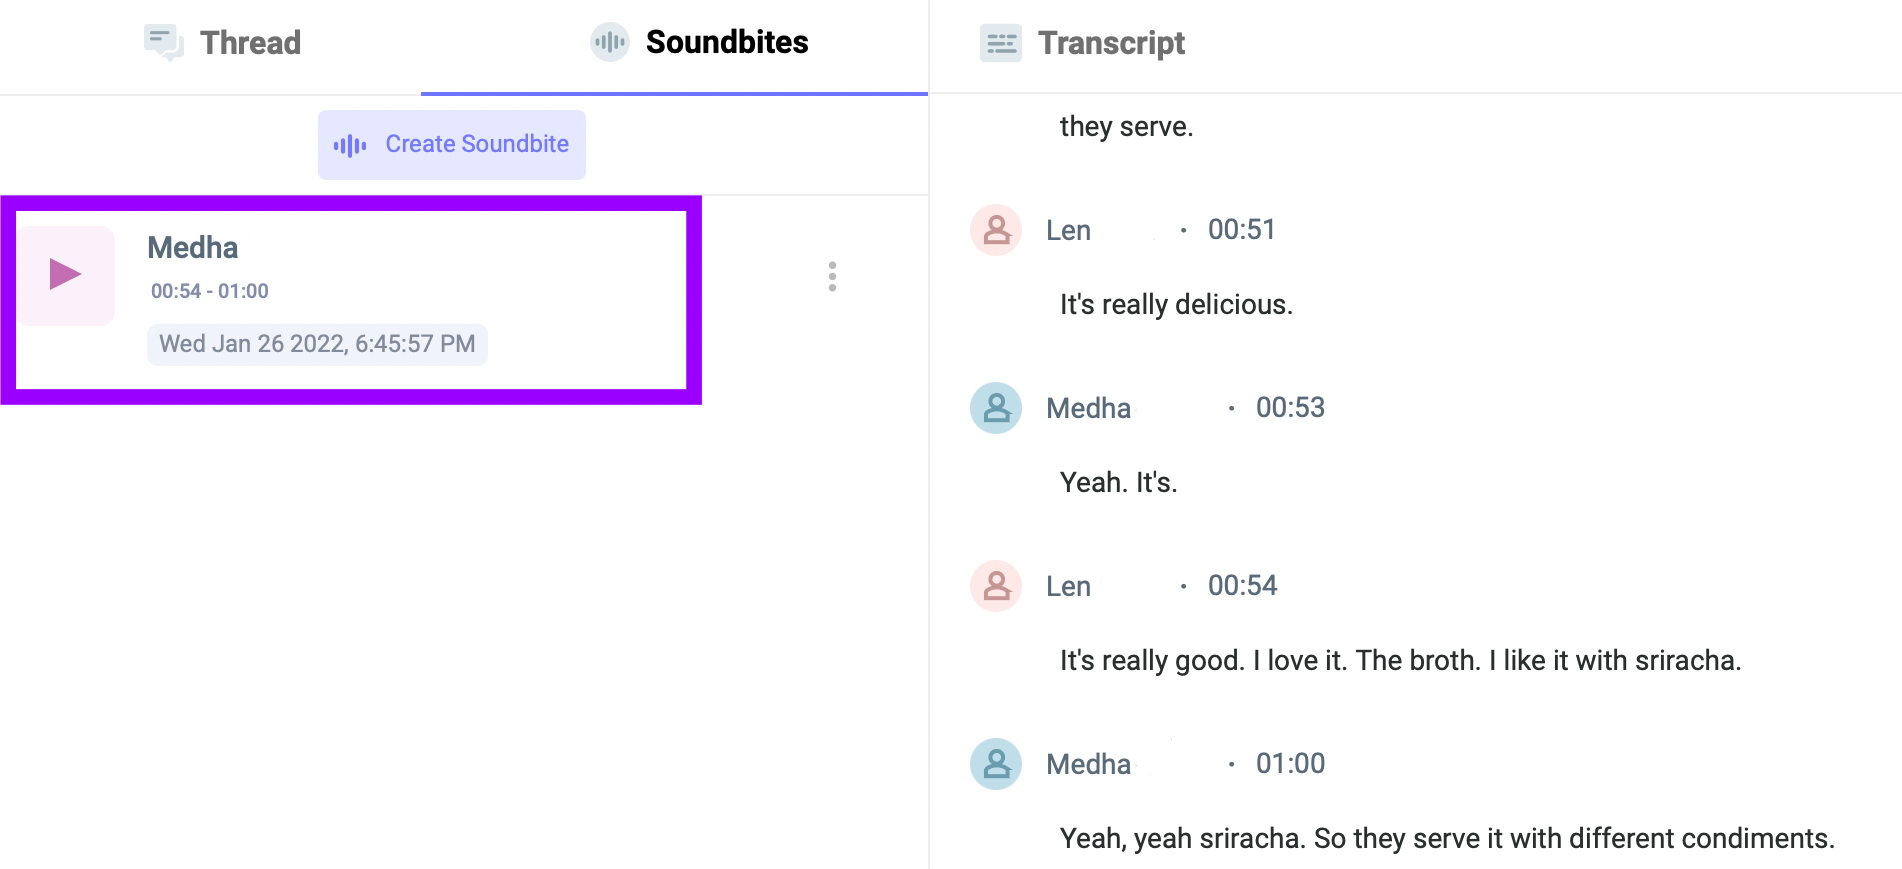Screen dimensions: 1902x869
Task: Click the waveform icon inside Create Soundbite
Action: click(350, 146)
